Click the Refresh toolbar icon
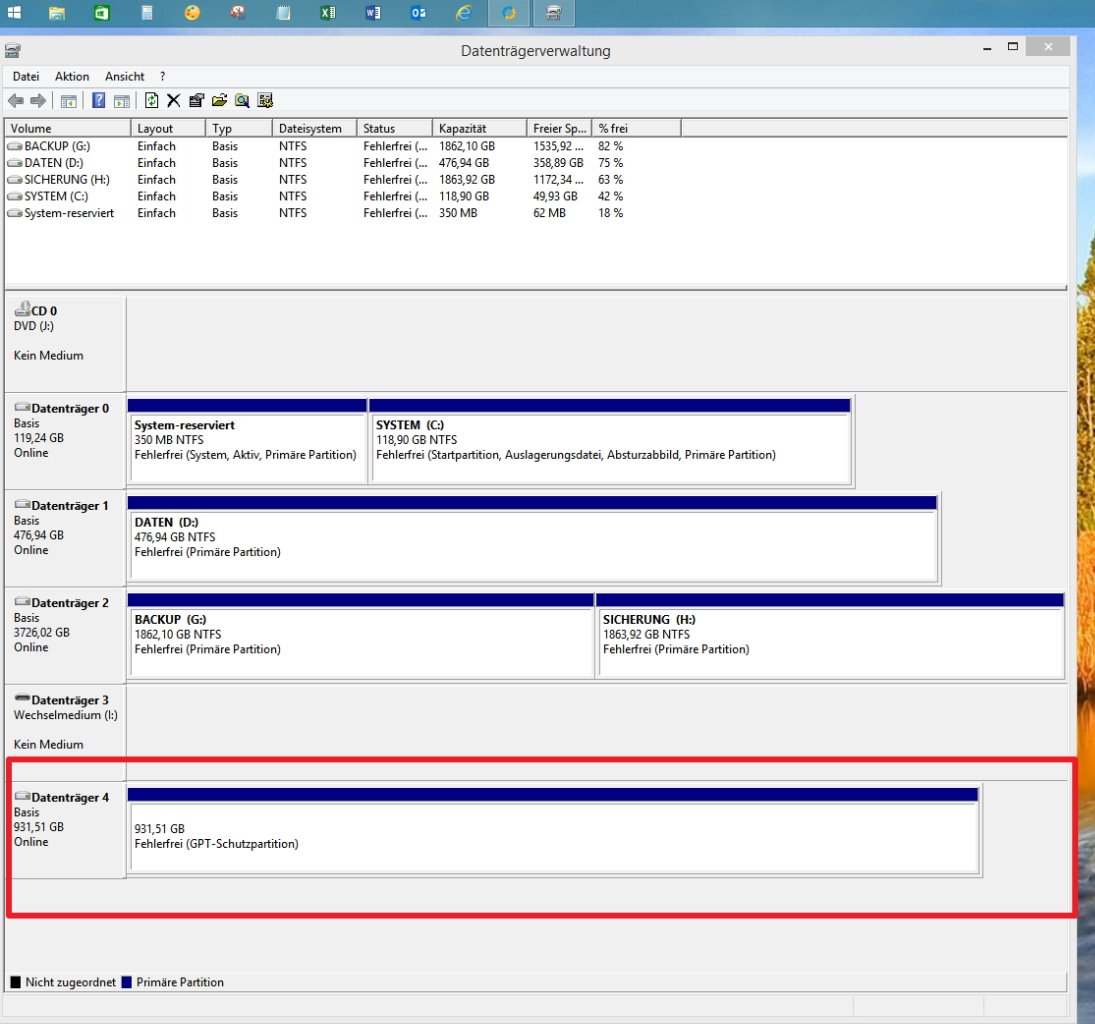1095x1024 pixels. click(x=151, y=100)
